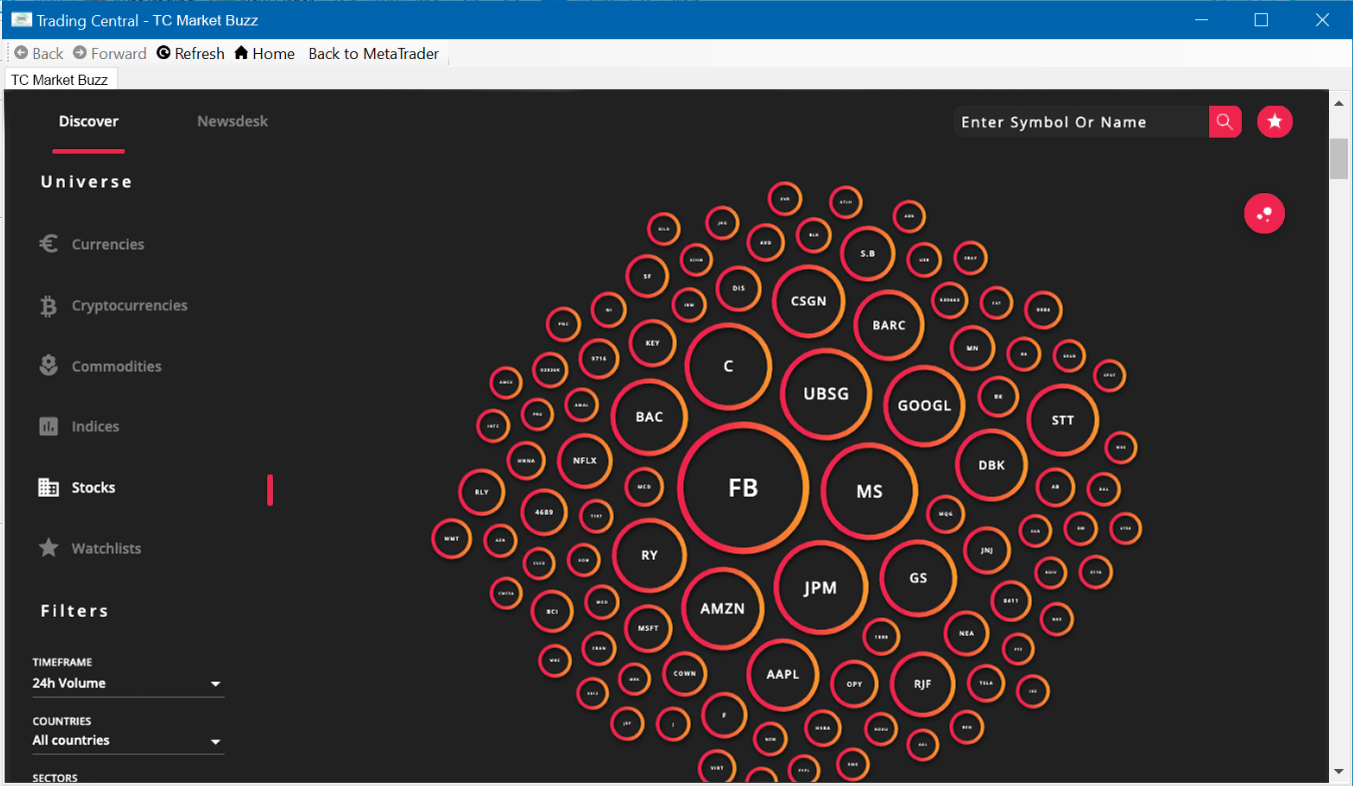Click the KEY bubble
Screen dimensions: 1353x786
[x=652, y=343]
